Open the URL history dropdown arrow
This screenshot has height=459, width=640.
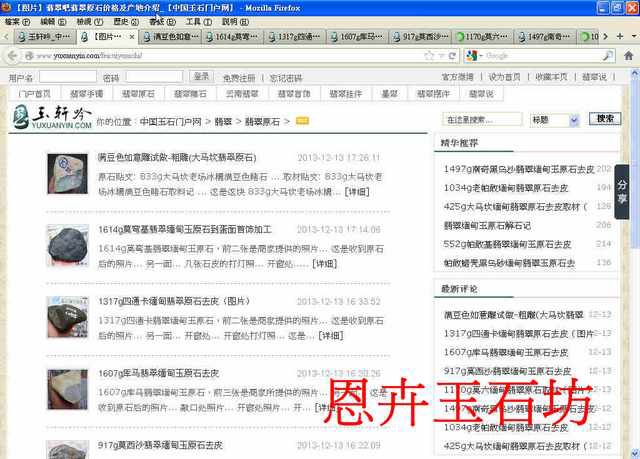coord(441,55)
